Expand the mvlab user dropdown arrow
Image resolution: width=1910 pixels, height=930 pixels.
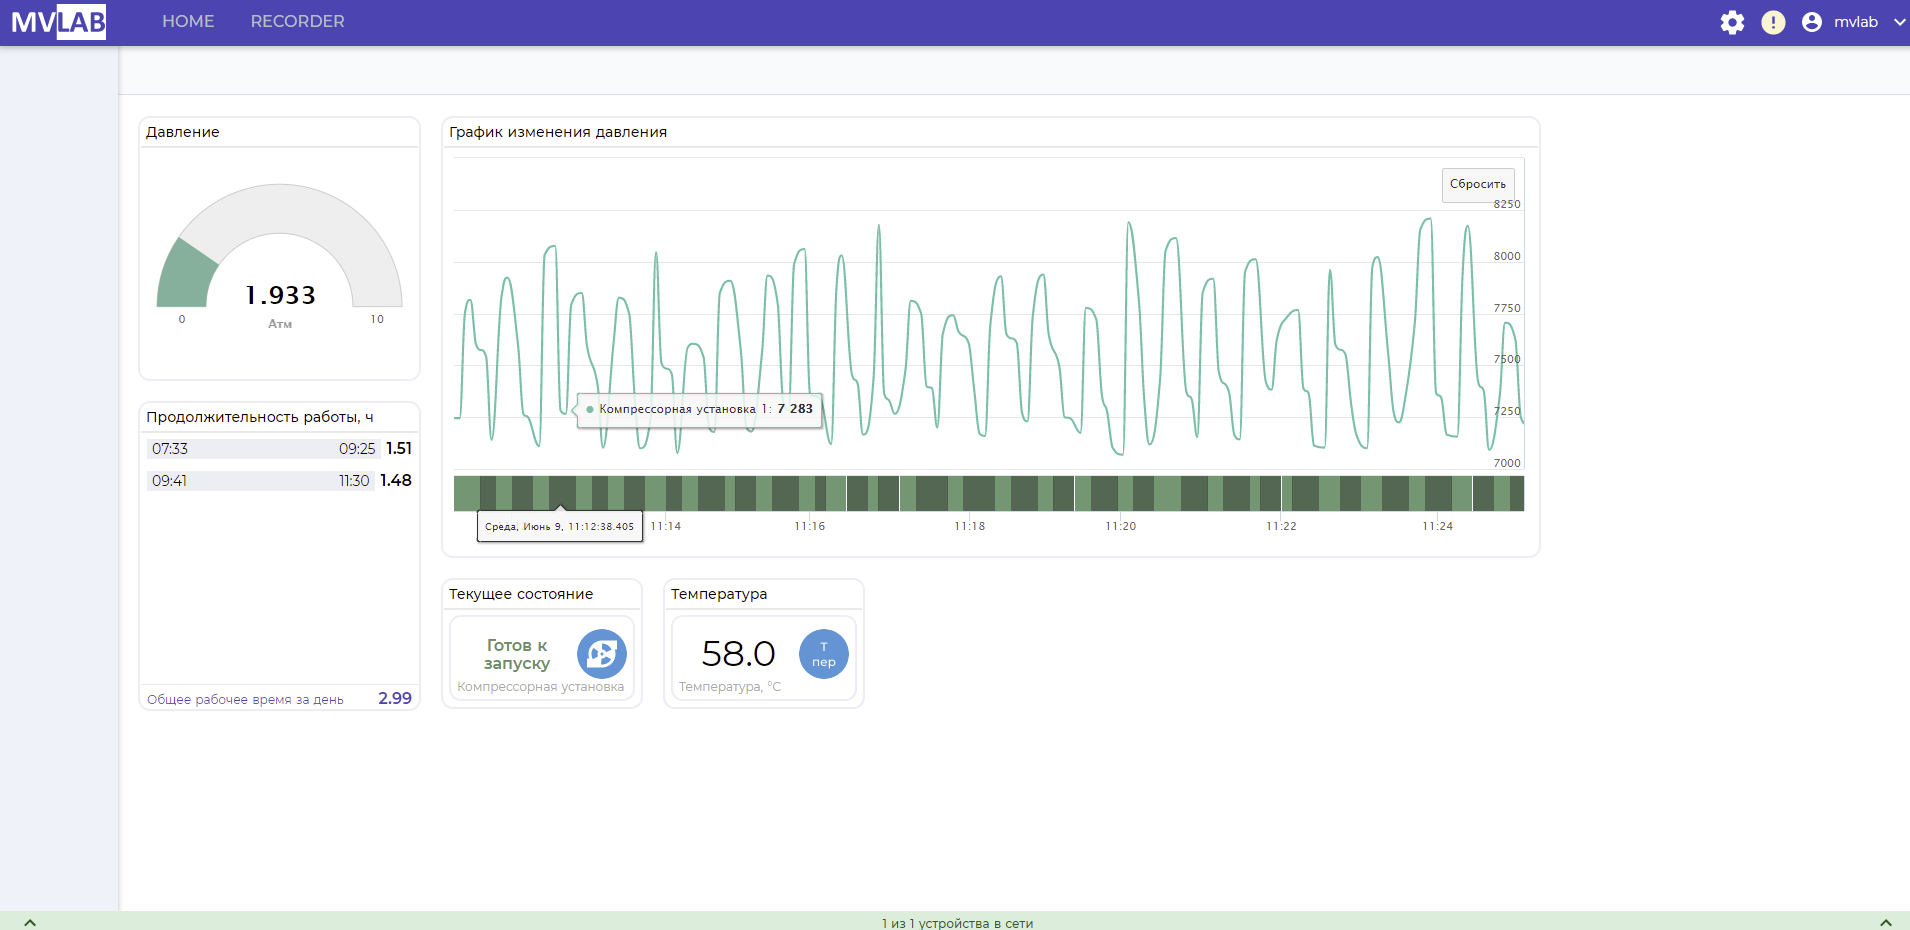click(x=1899, y=22)
